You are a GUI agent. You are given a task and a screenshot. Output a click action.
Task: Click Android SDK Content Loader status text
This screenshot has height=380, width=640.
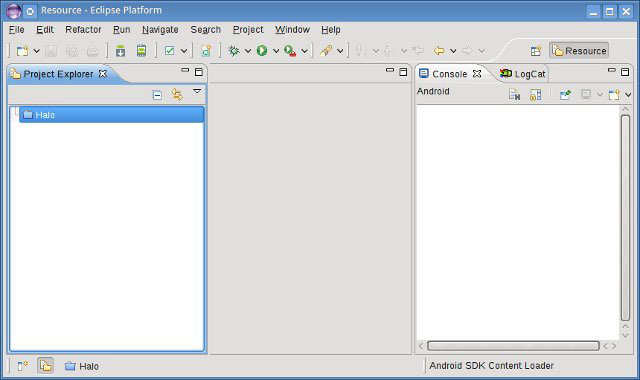pyautogui.click(x=491, y=366)
